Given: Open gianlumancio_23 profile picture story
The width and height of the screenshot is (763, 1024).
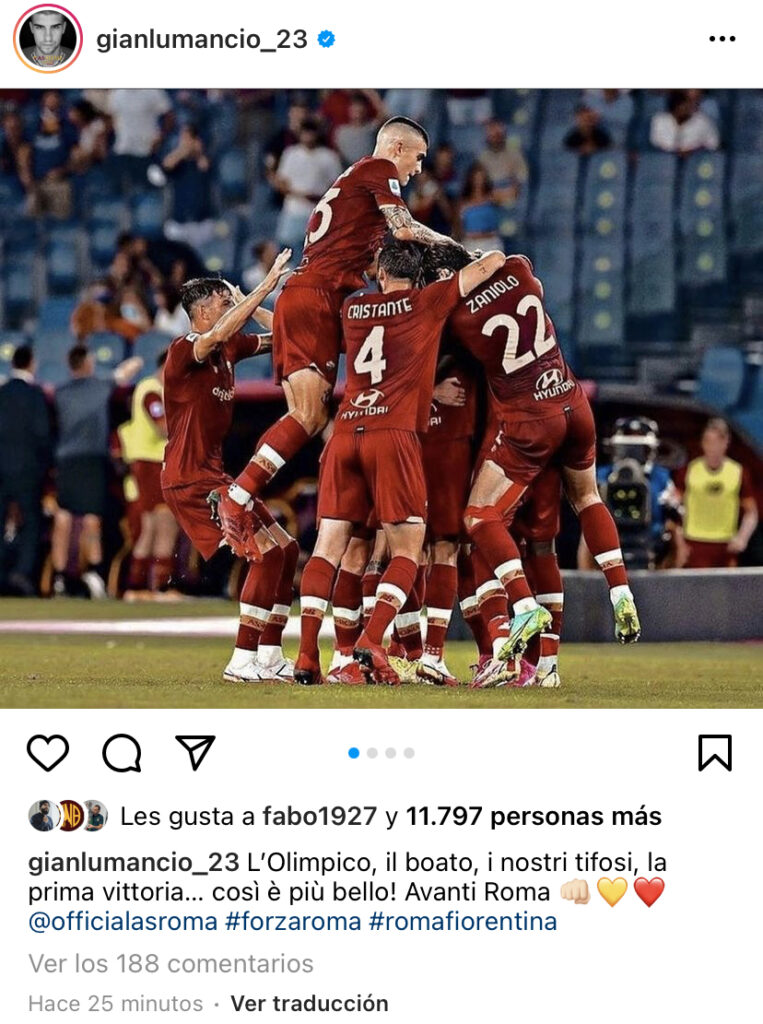Looking at the screenshot, I should (47, 39).
